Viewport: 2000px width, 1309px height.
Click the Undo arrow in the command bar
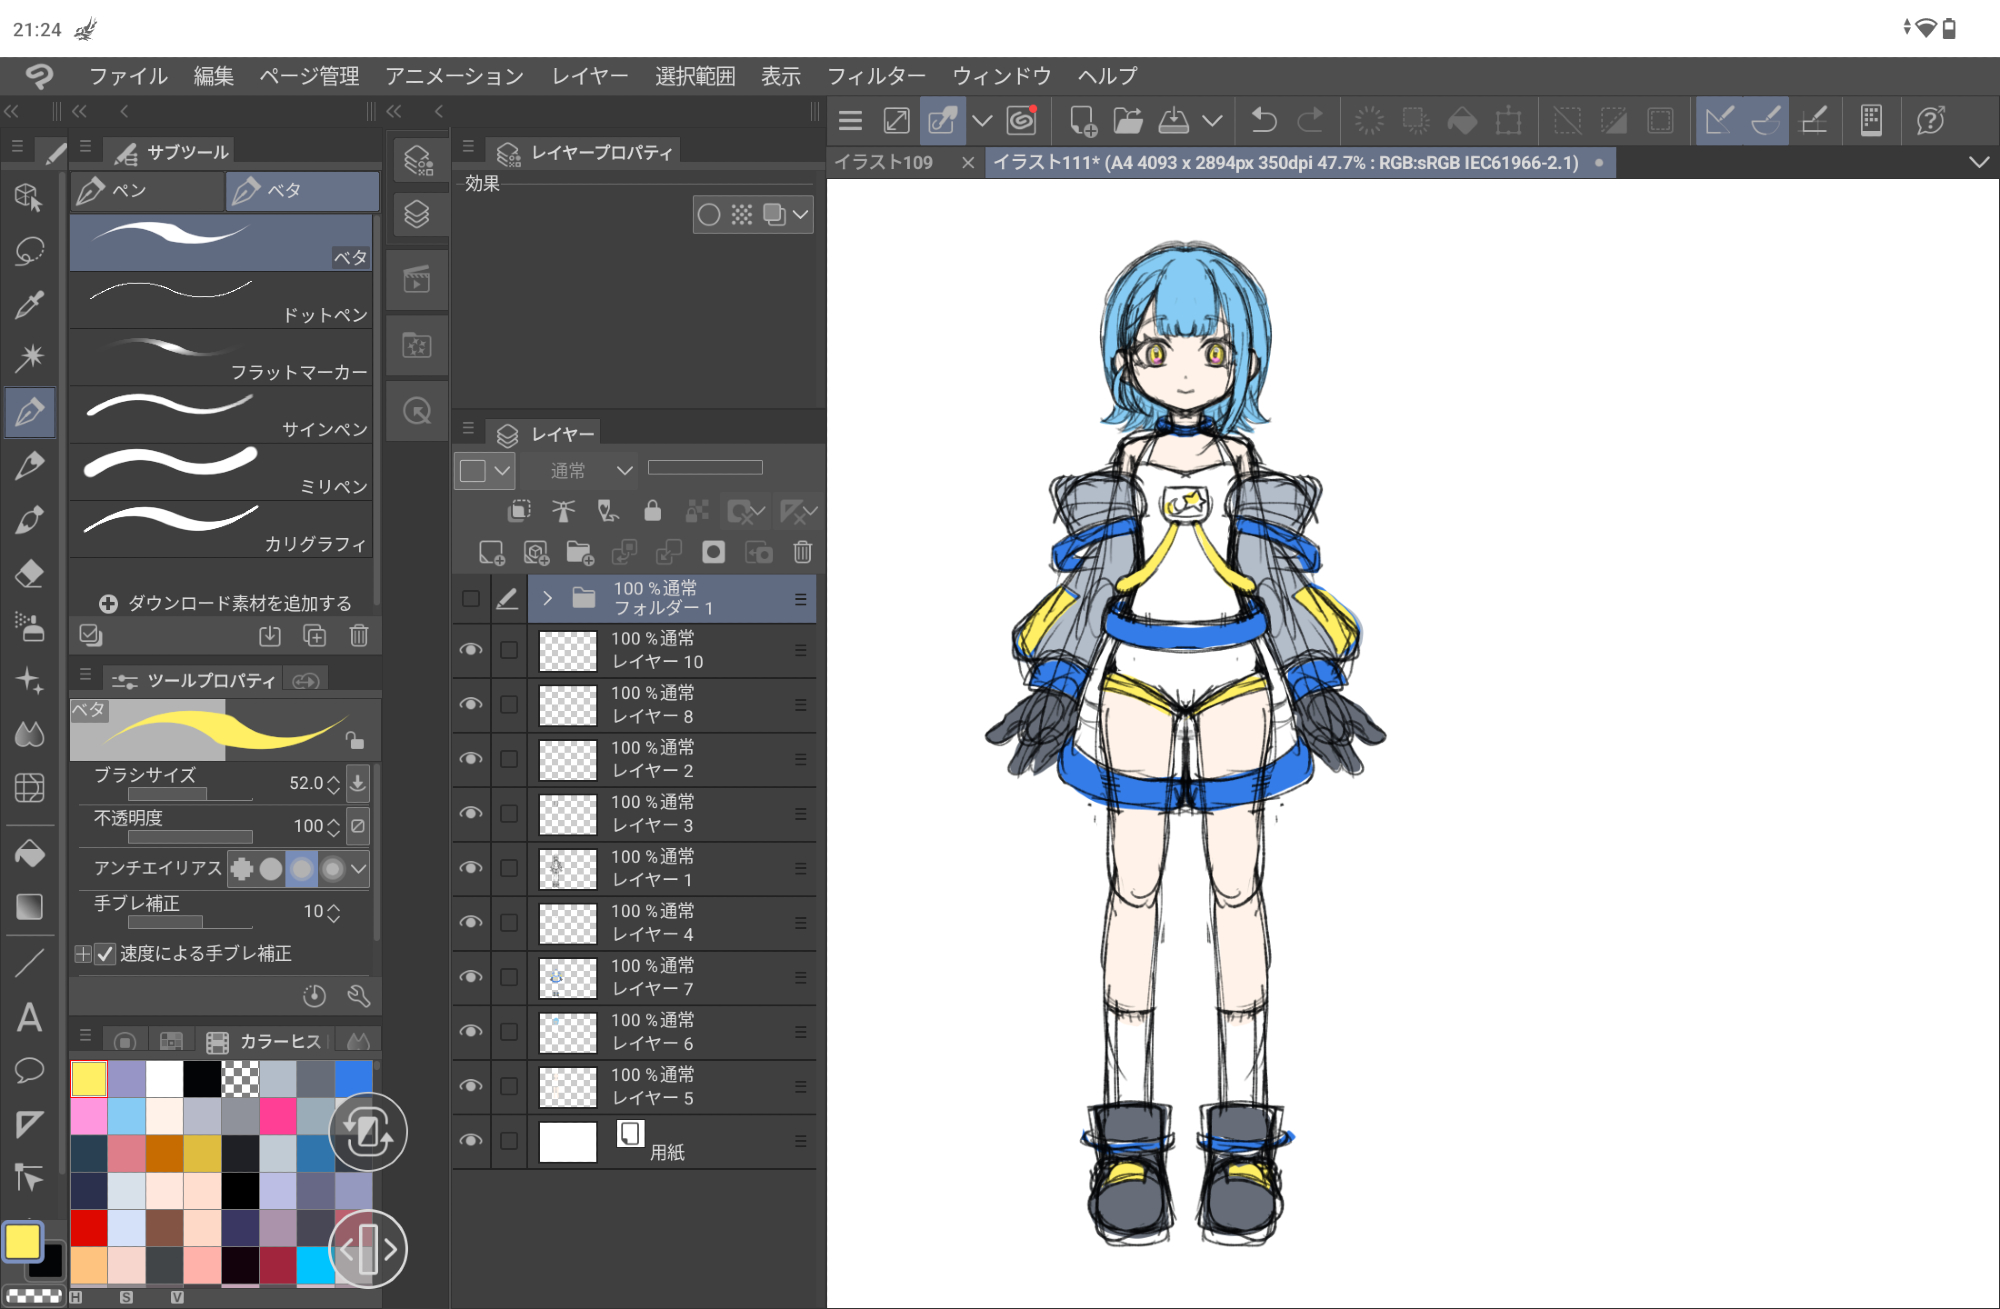[1264, 121]
